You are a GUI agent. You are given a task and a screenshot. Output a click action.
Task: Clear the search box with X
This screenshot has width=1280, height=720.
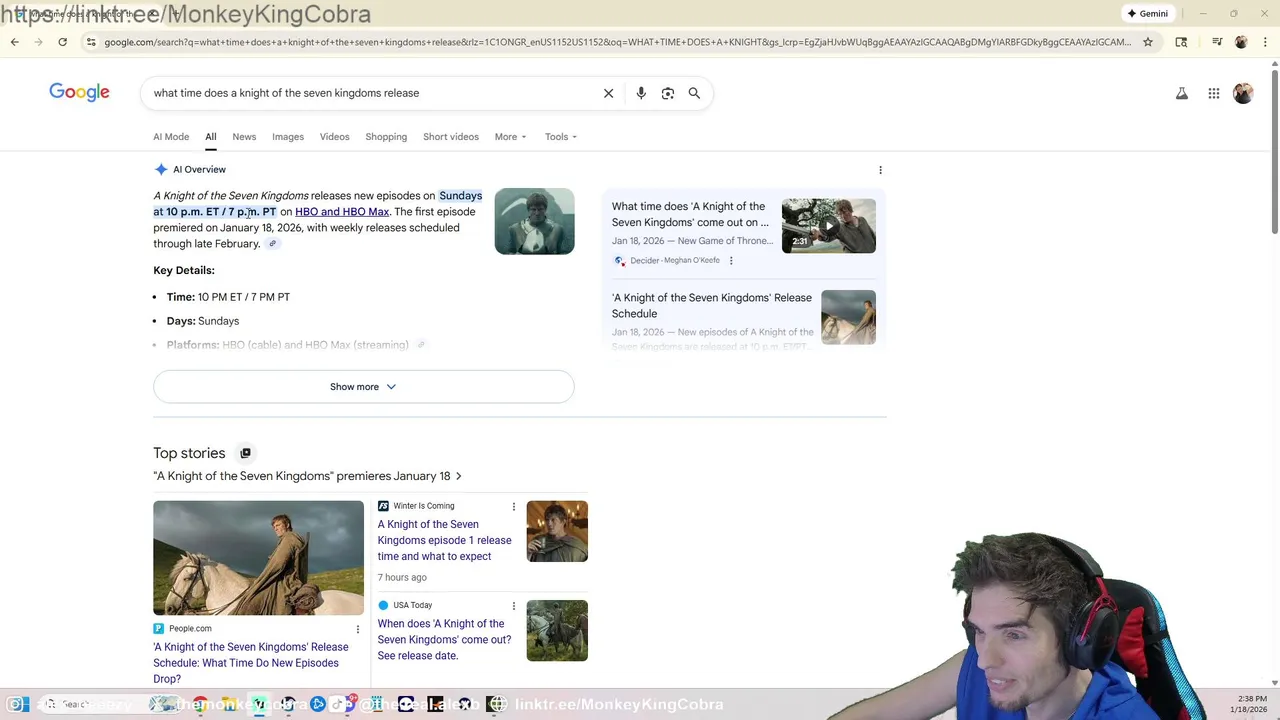pos(608,93)
